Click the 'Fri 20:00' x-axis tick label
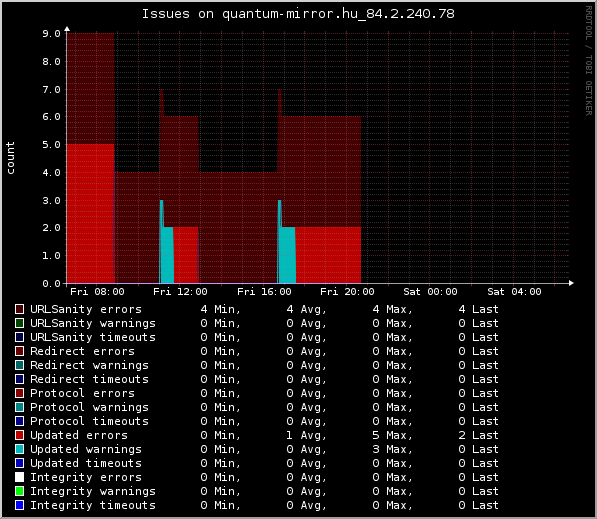 347,292
